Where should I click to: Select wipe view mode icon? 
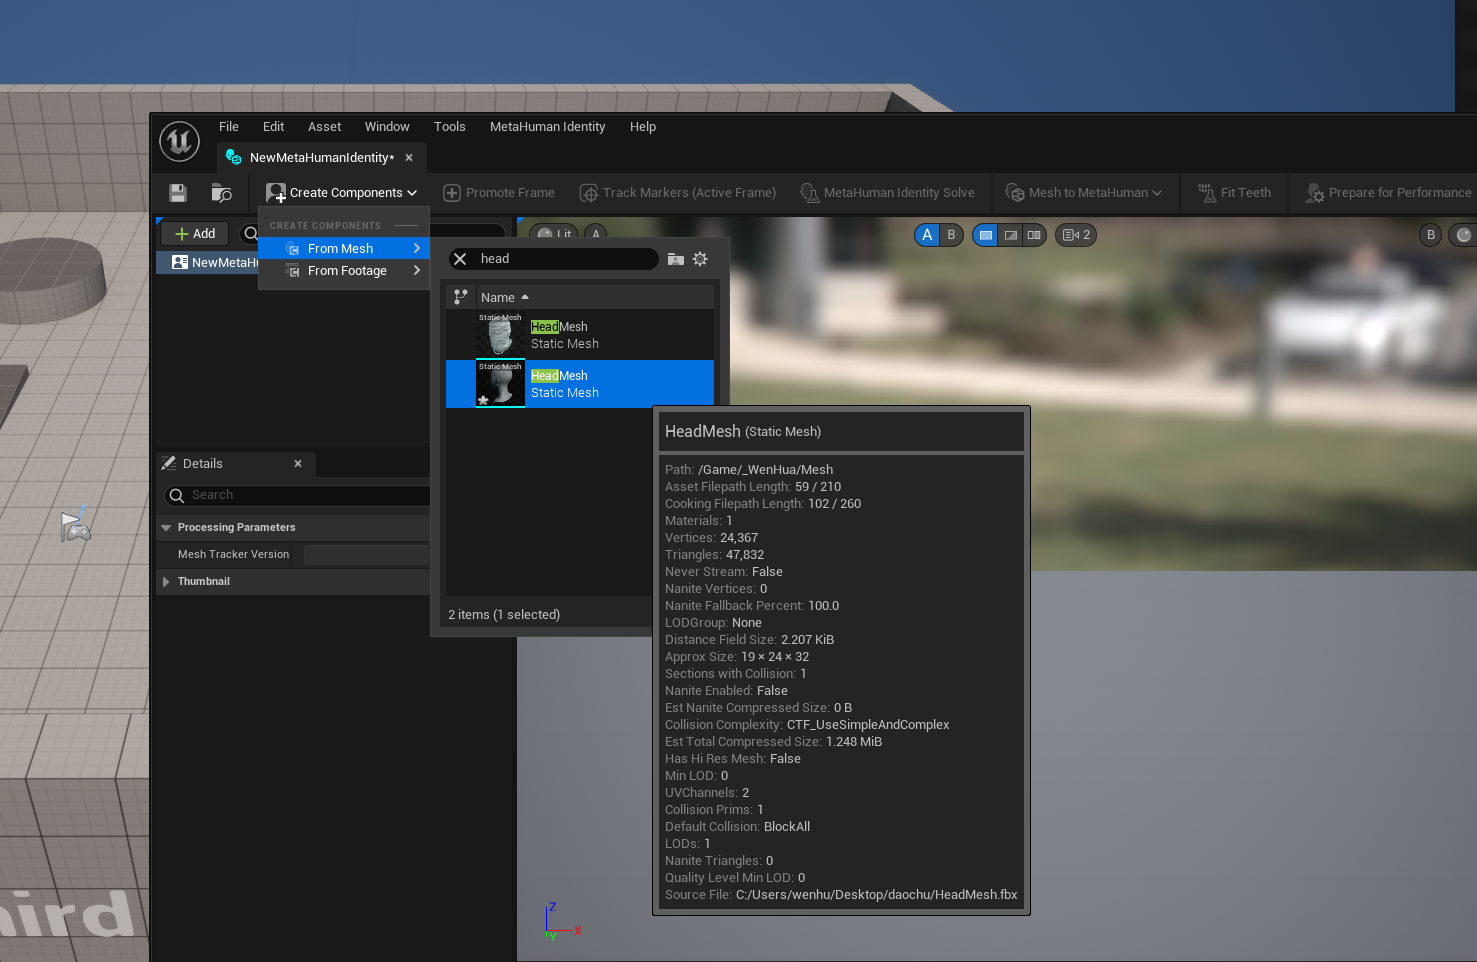pyautogui.click(x=1010, y=235)
